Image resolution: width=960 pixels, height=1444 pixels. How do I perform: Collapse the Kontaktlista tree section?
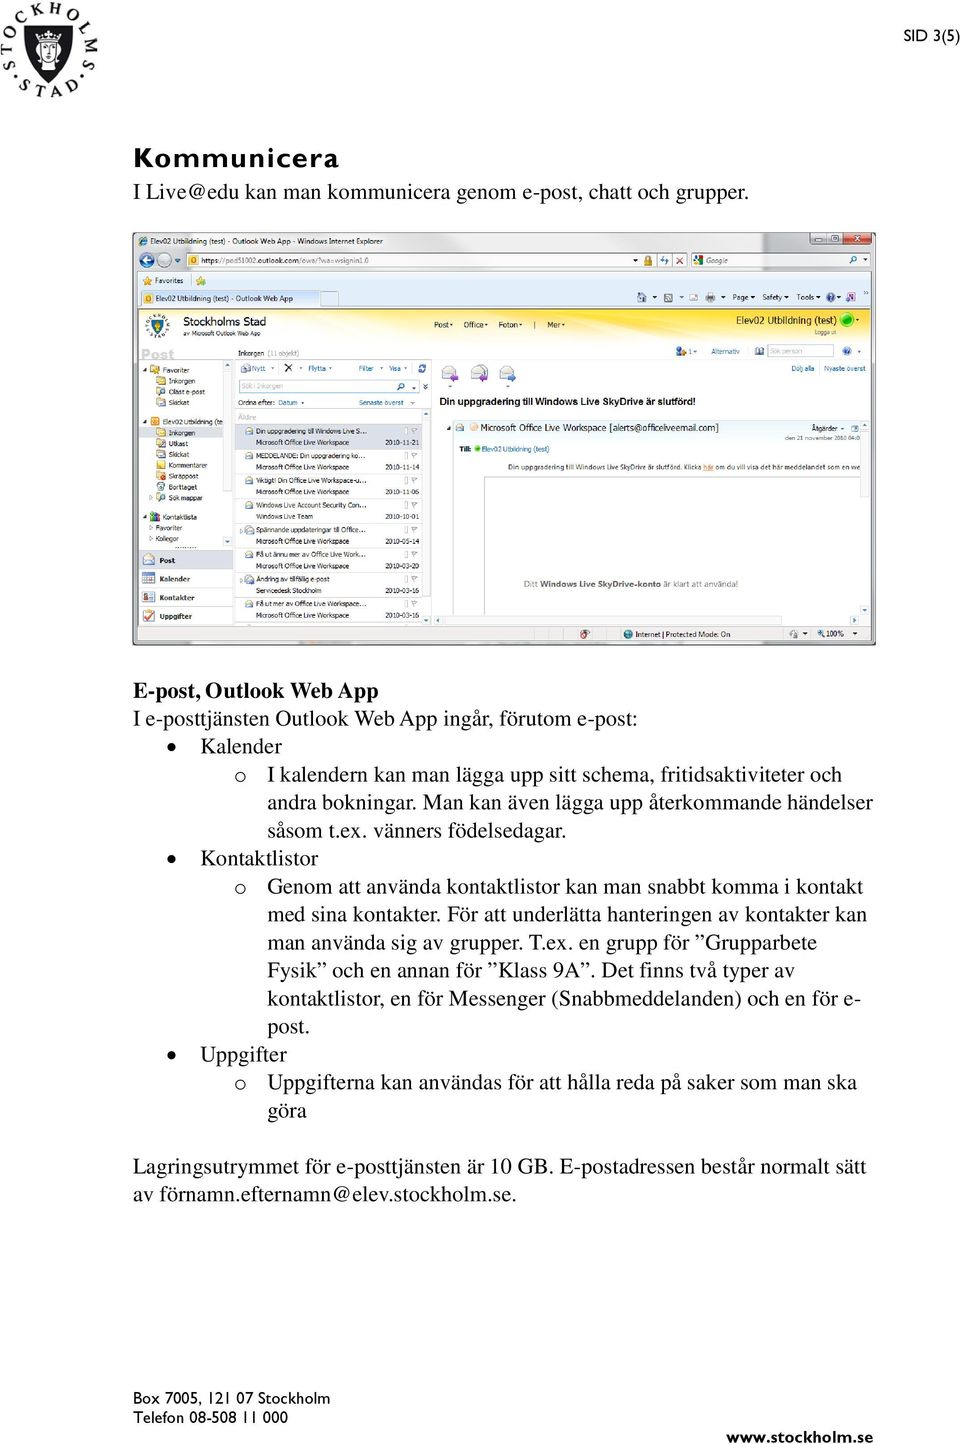(145, 517)
